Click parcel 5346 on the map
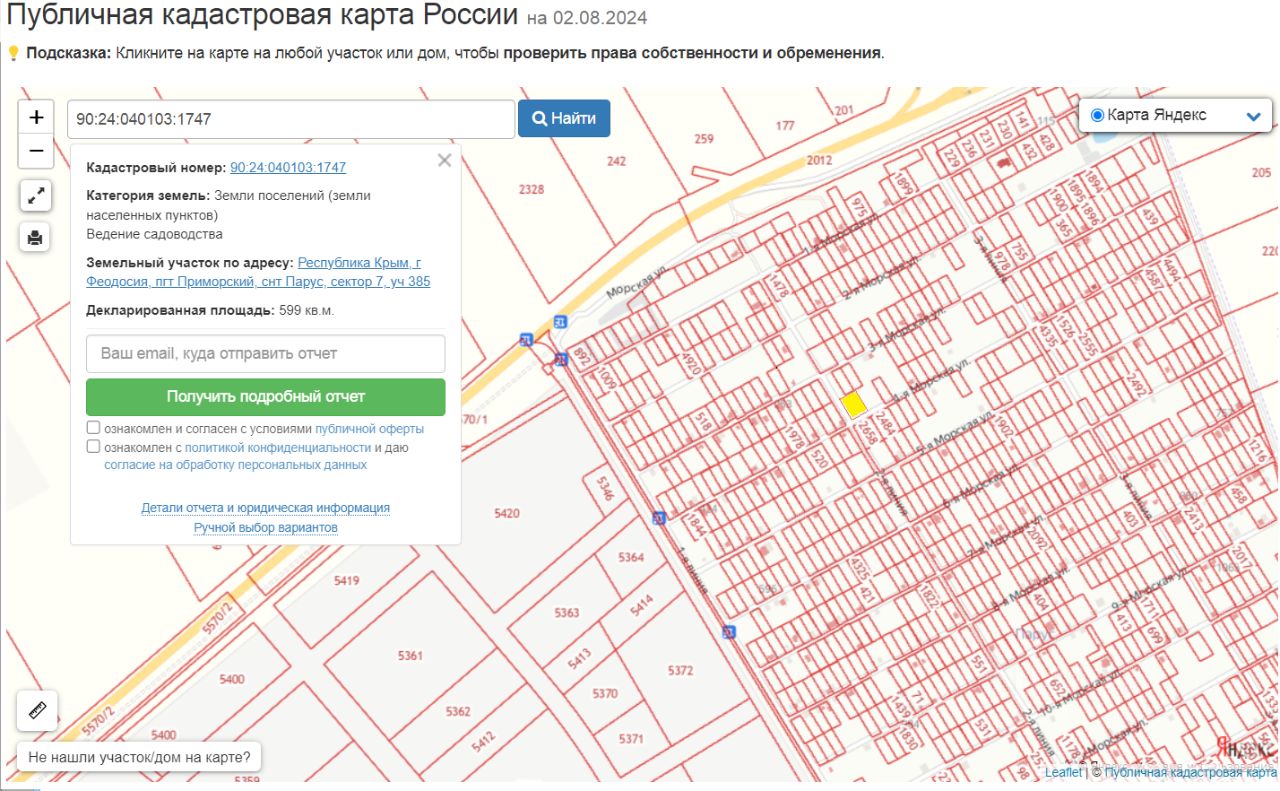This screenshot has height=791, width=1280. [603, 489]
